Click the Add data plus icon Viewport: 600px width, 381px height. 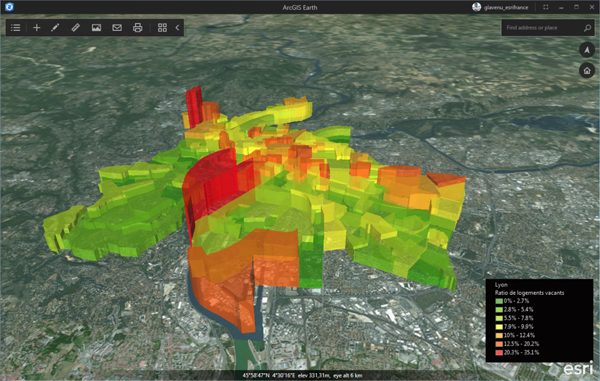[37, 28]
